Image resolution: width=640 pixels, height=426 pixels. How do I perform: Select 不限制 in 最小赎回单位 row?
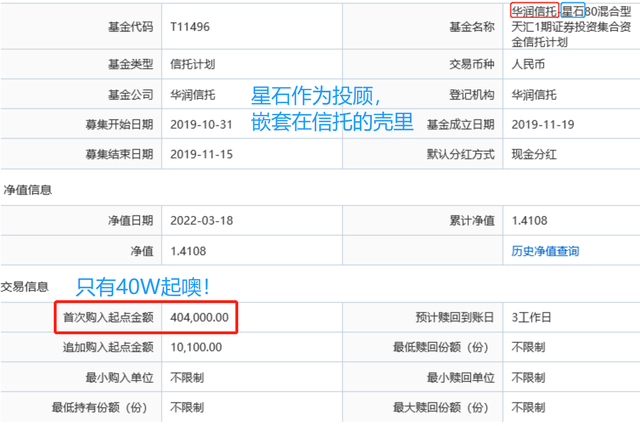[x=528, y=377]
